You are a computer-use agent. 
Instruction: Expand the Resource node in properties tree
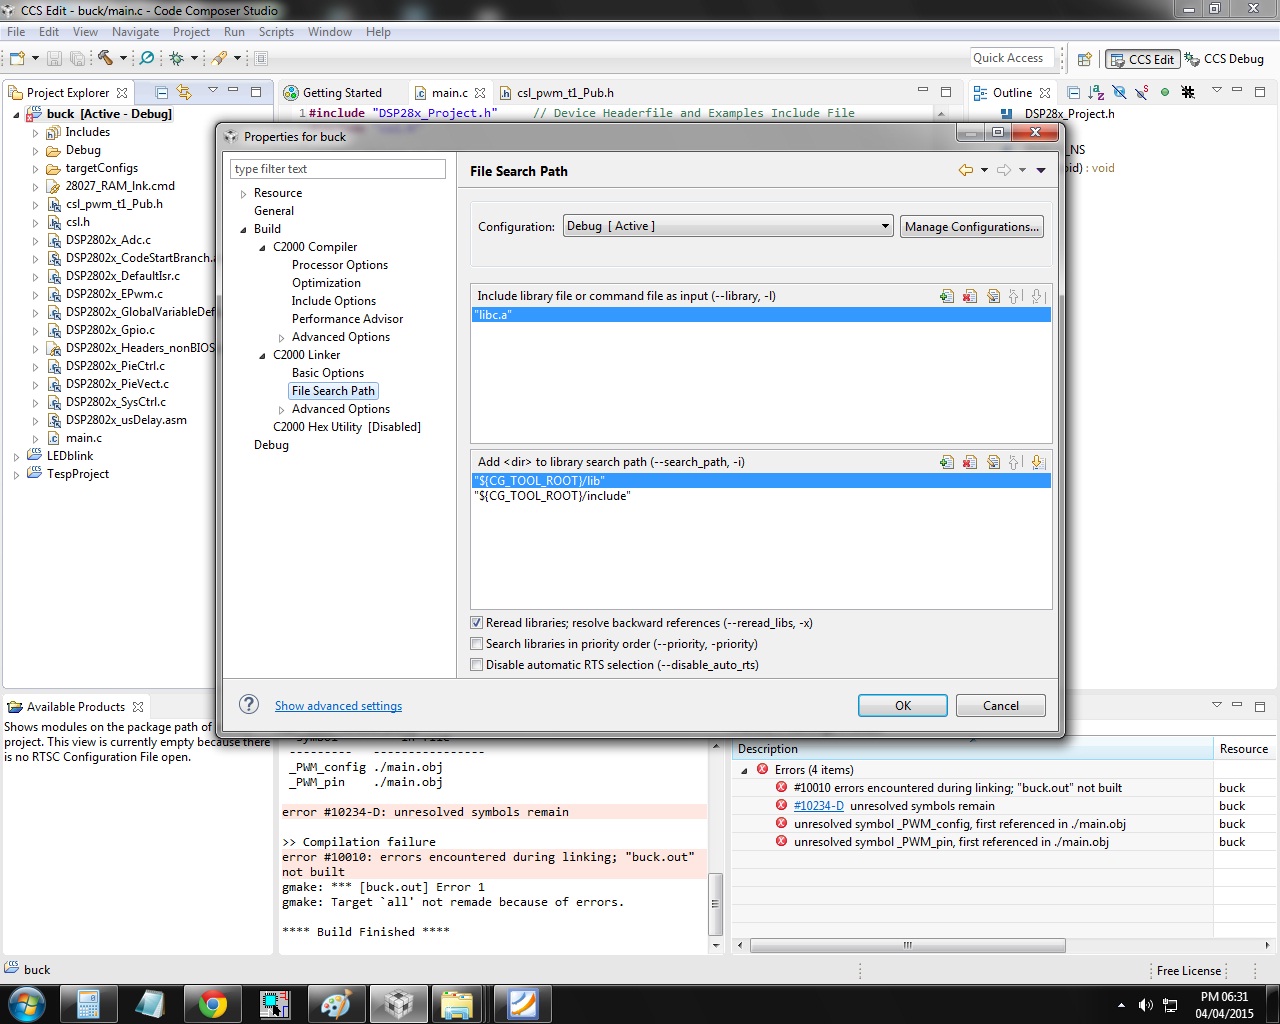(x=243, y=194)
